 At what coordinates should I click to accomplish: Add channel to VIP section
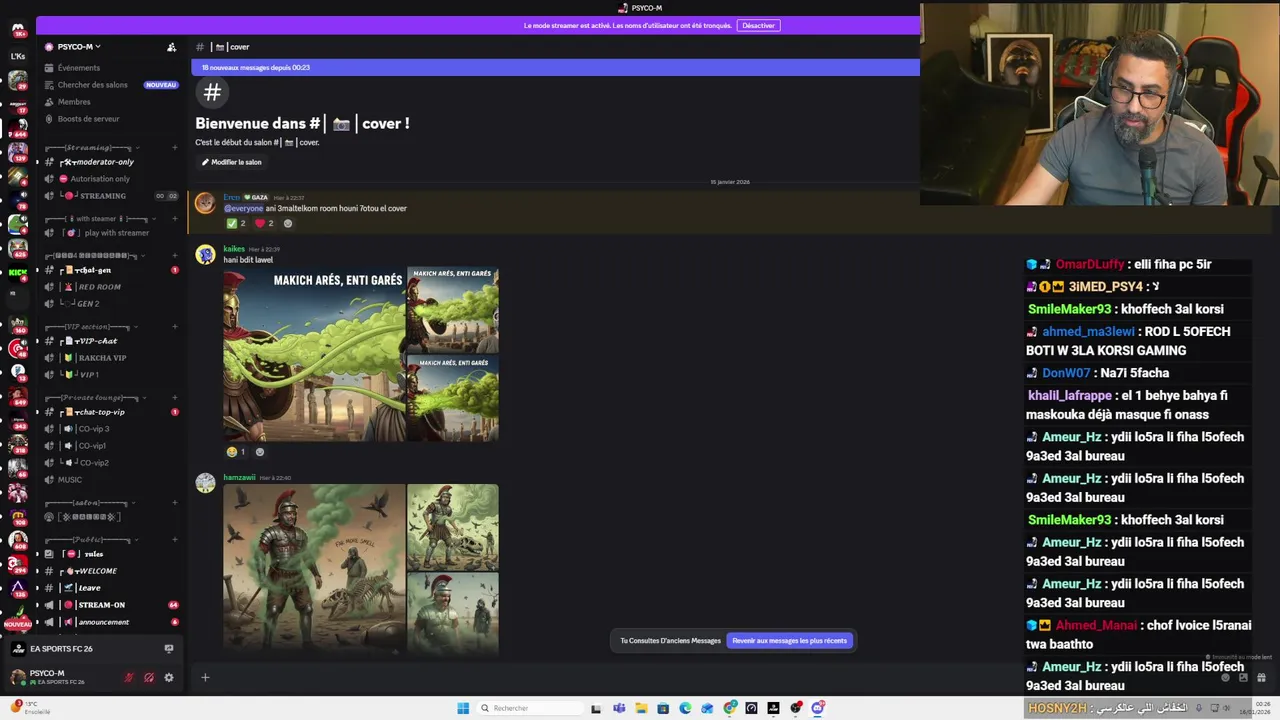pyautogui.click(x=175, y=326)
